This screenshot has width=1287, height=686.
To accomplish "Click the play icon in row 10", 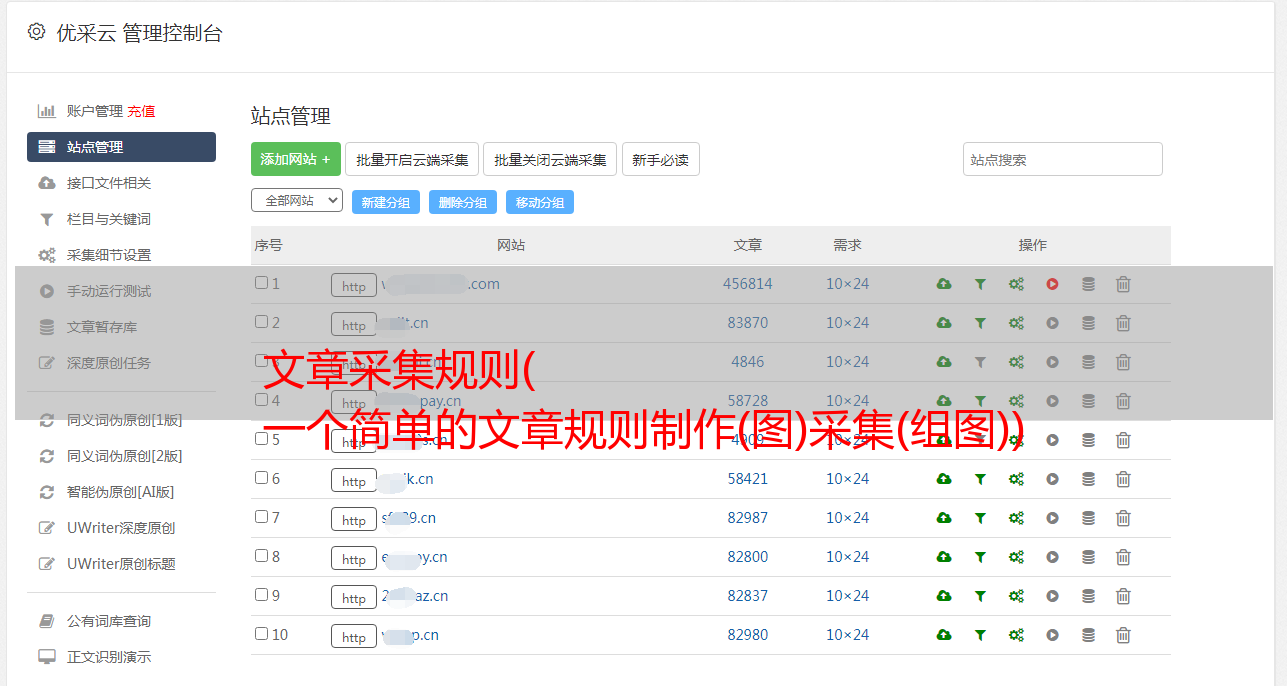I will pyautogui.click(x=1052, y=635).
